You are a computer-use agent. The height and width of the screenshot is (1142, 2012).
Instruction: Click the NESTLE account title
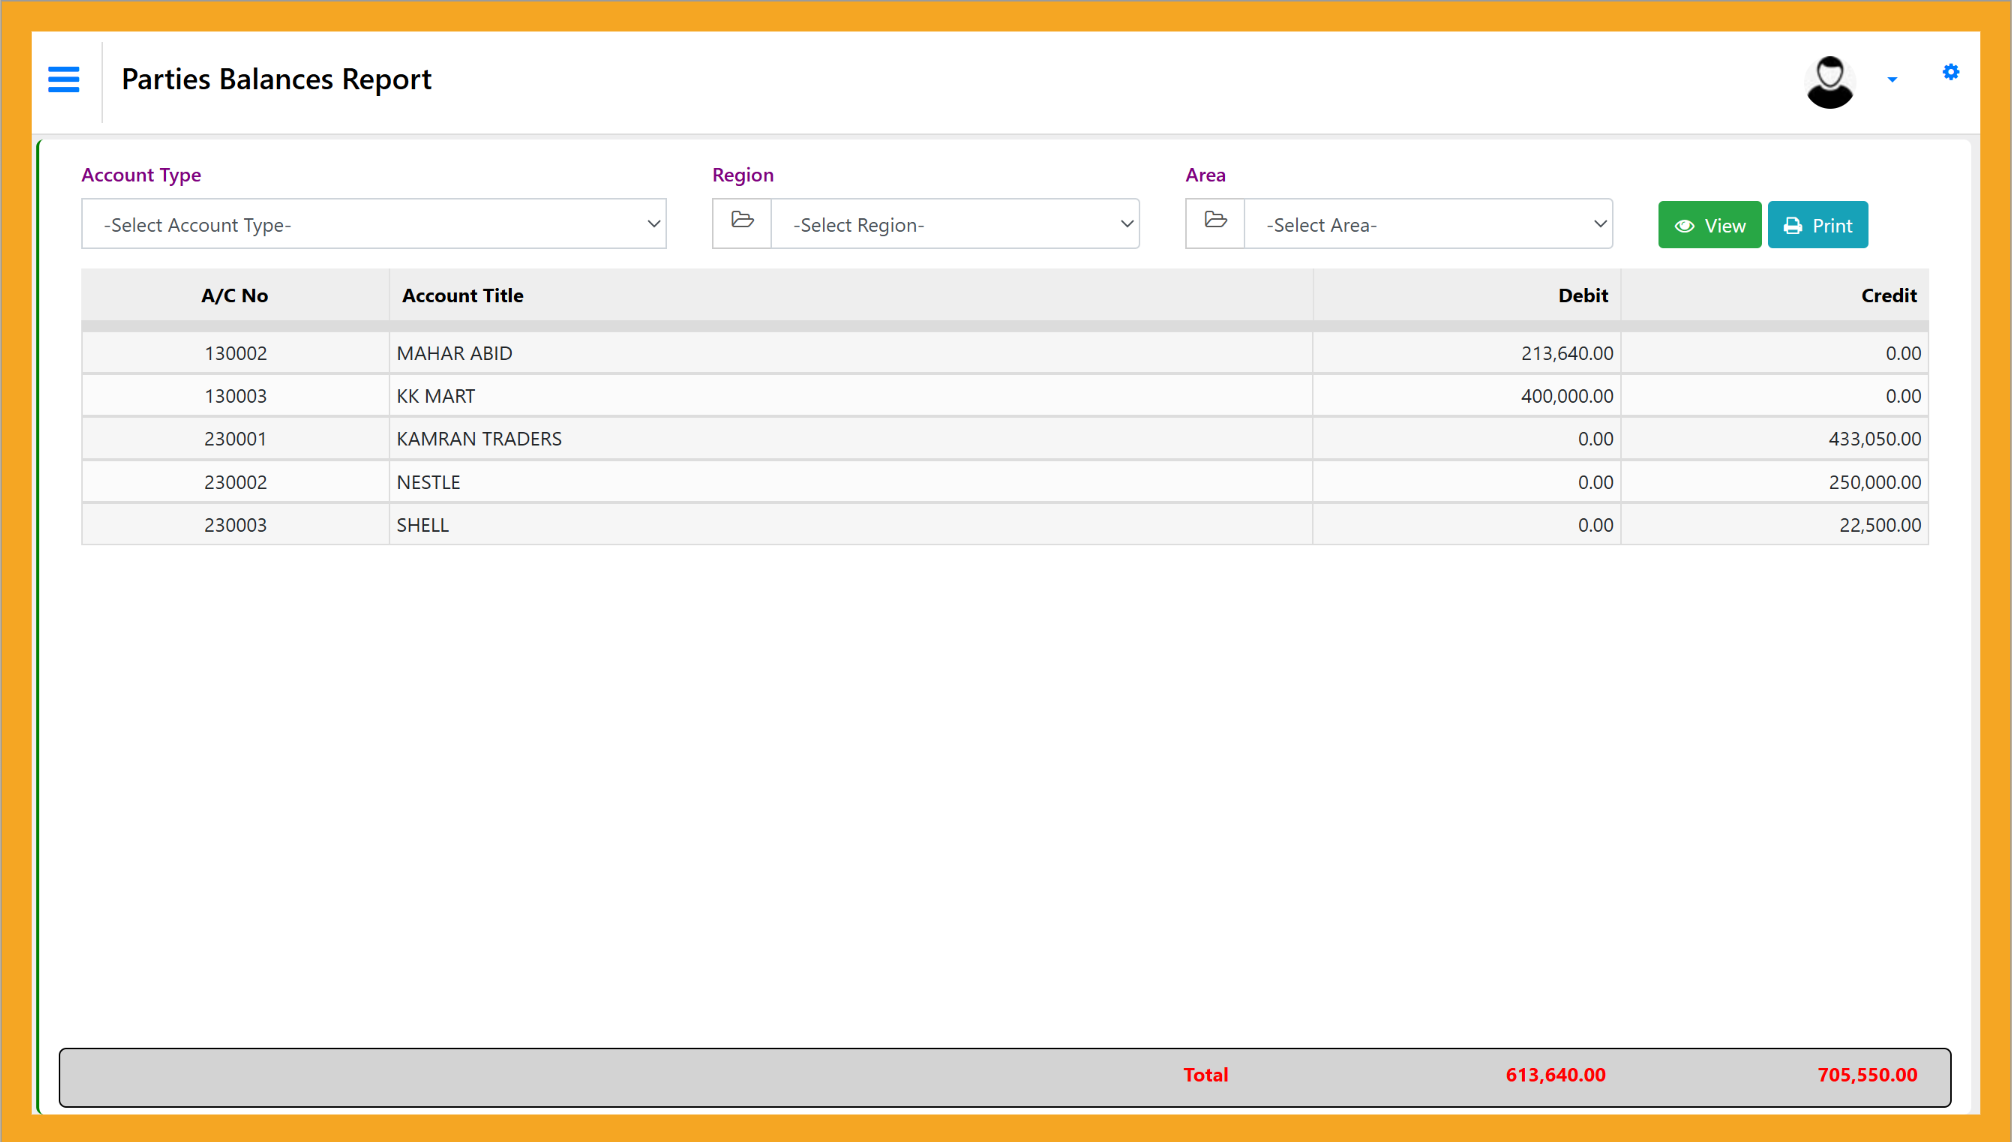(428, 482)
